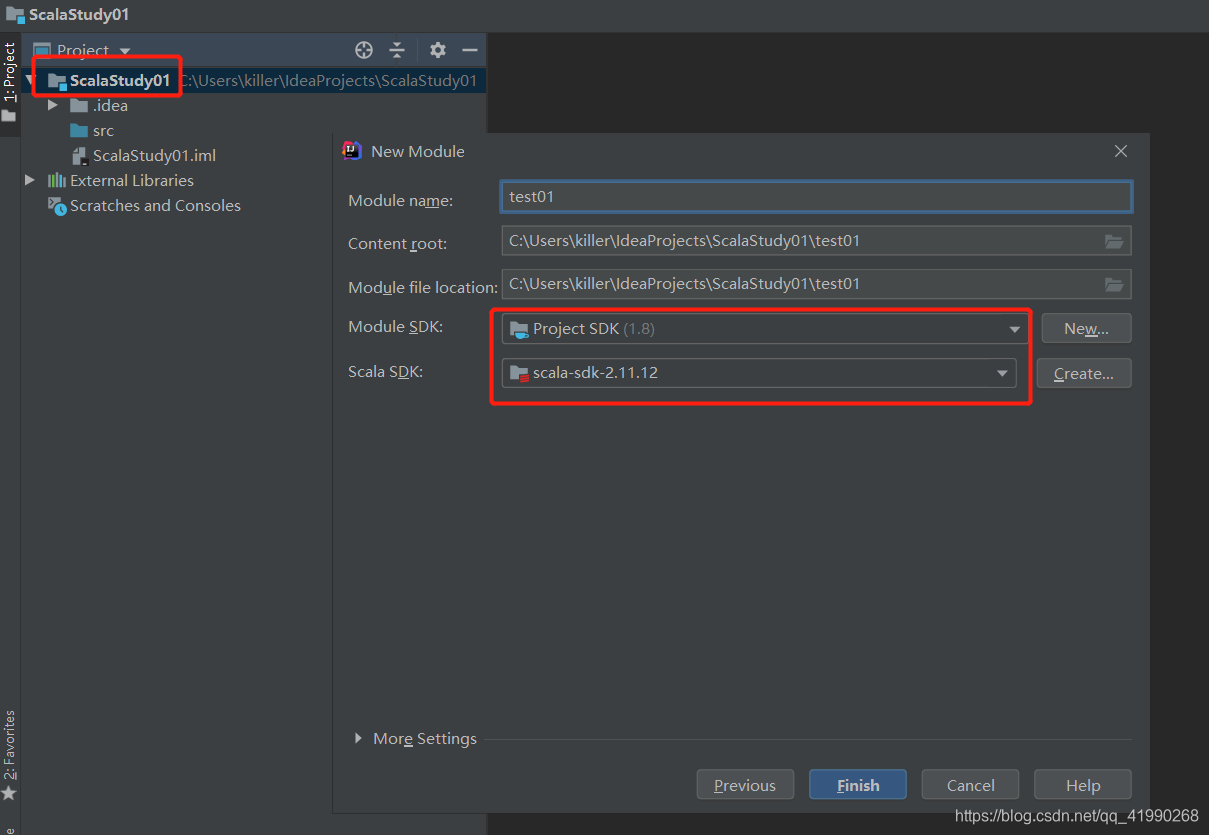Open Project panel settings gear
1209x835 pixels.
click(438, 50)
